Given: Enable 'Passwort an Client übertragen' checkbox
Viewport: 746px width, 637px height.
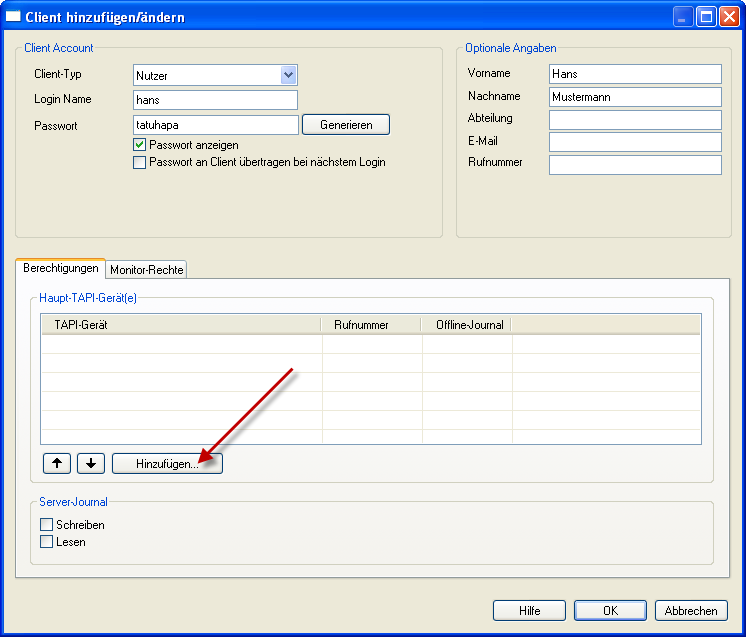Looking at the screenshot, I should click(x=140, y=162).
